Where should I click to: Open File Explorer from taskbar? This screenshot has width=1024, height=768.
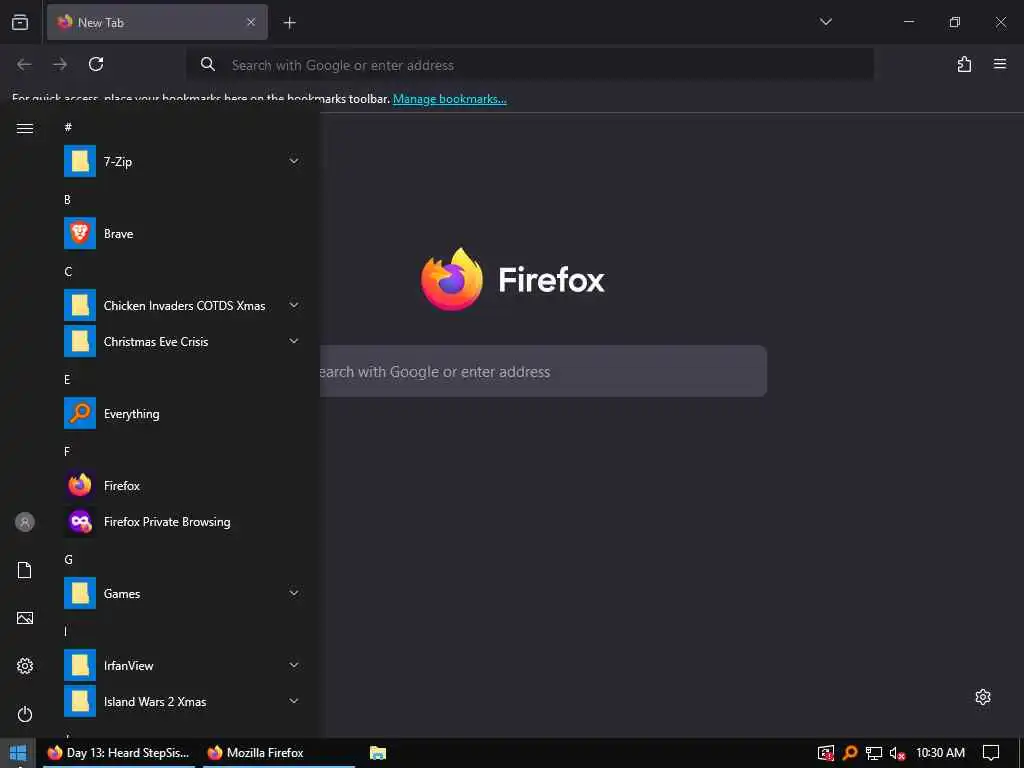(377, 753)
